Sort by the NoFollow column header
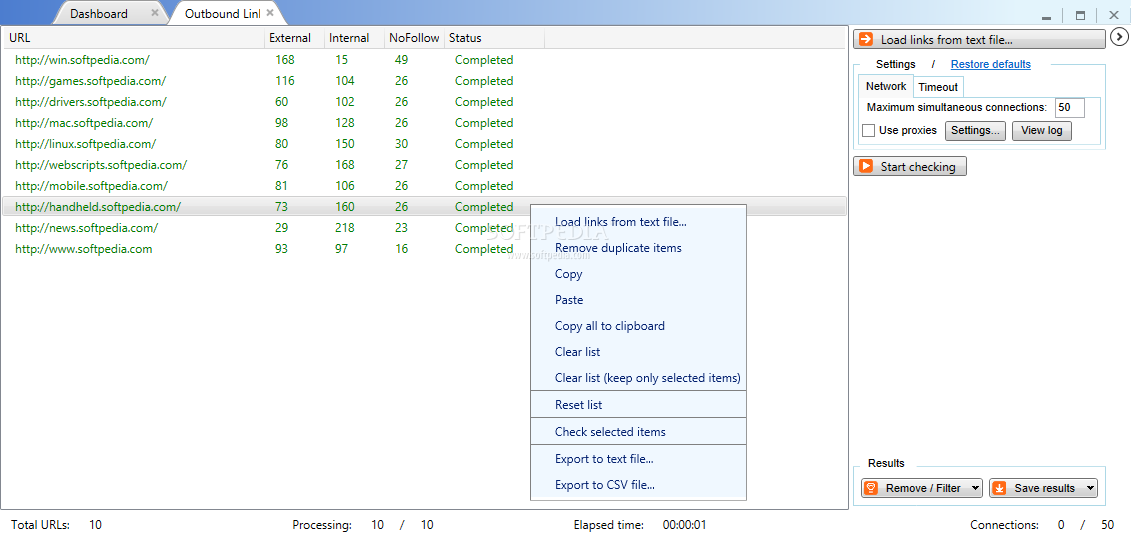 [415, 38]
